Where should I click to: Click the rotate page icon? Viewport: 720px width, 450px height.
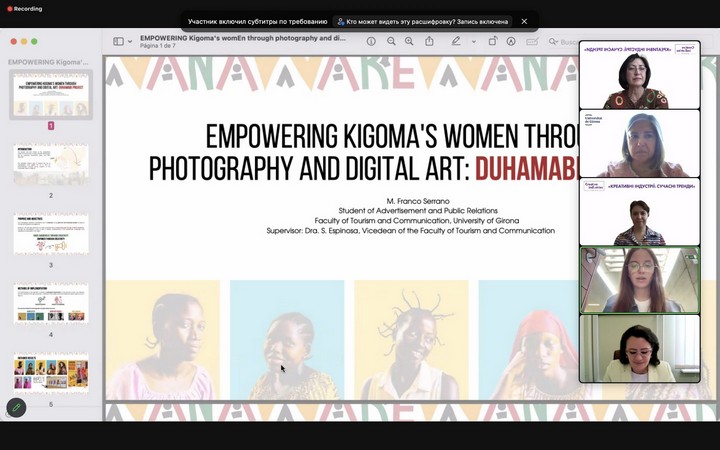[x=492, y=41]
